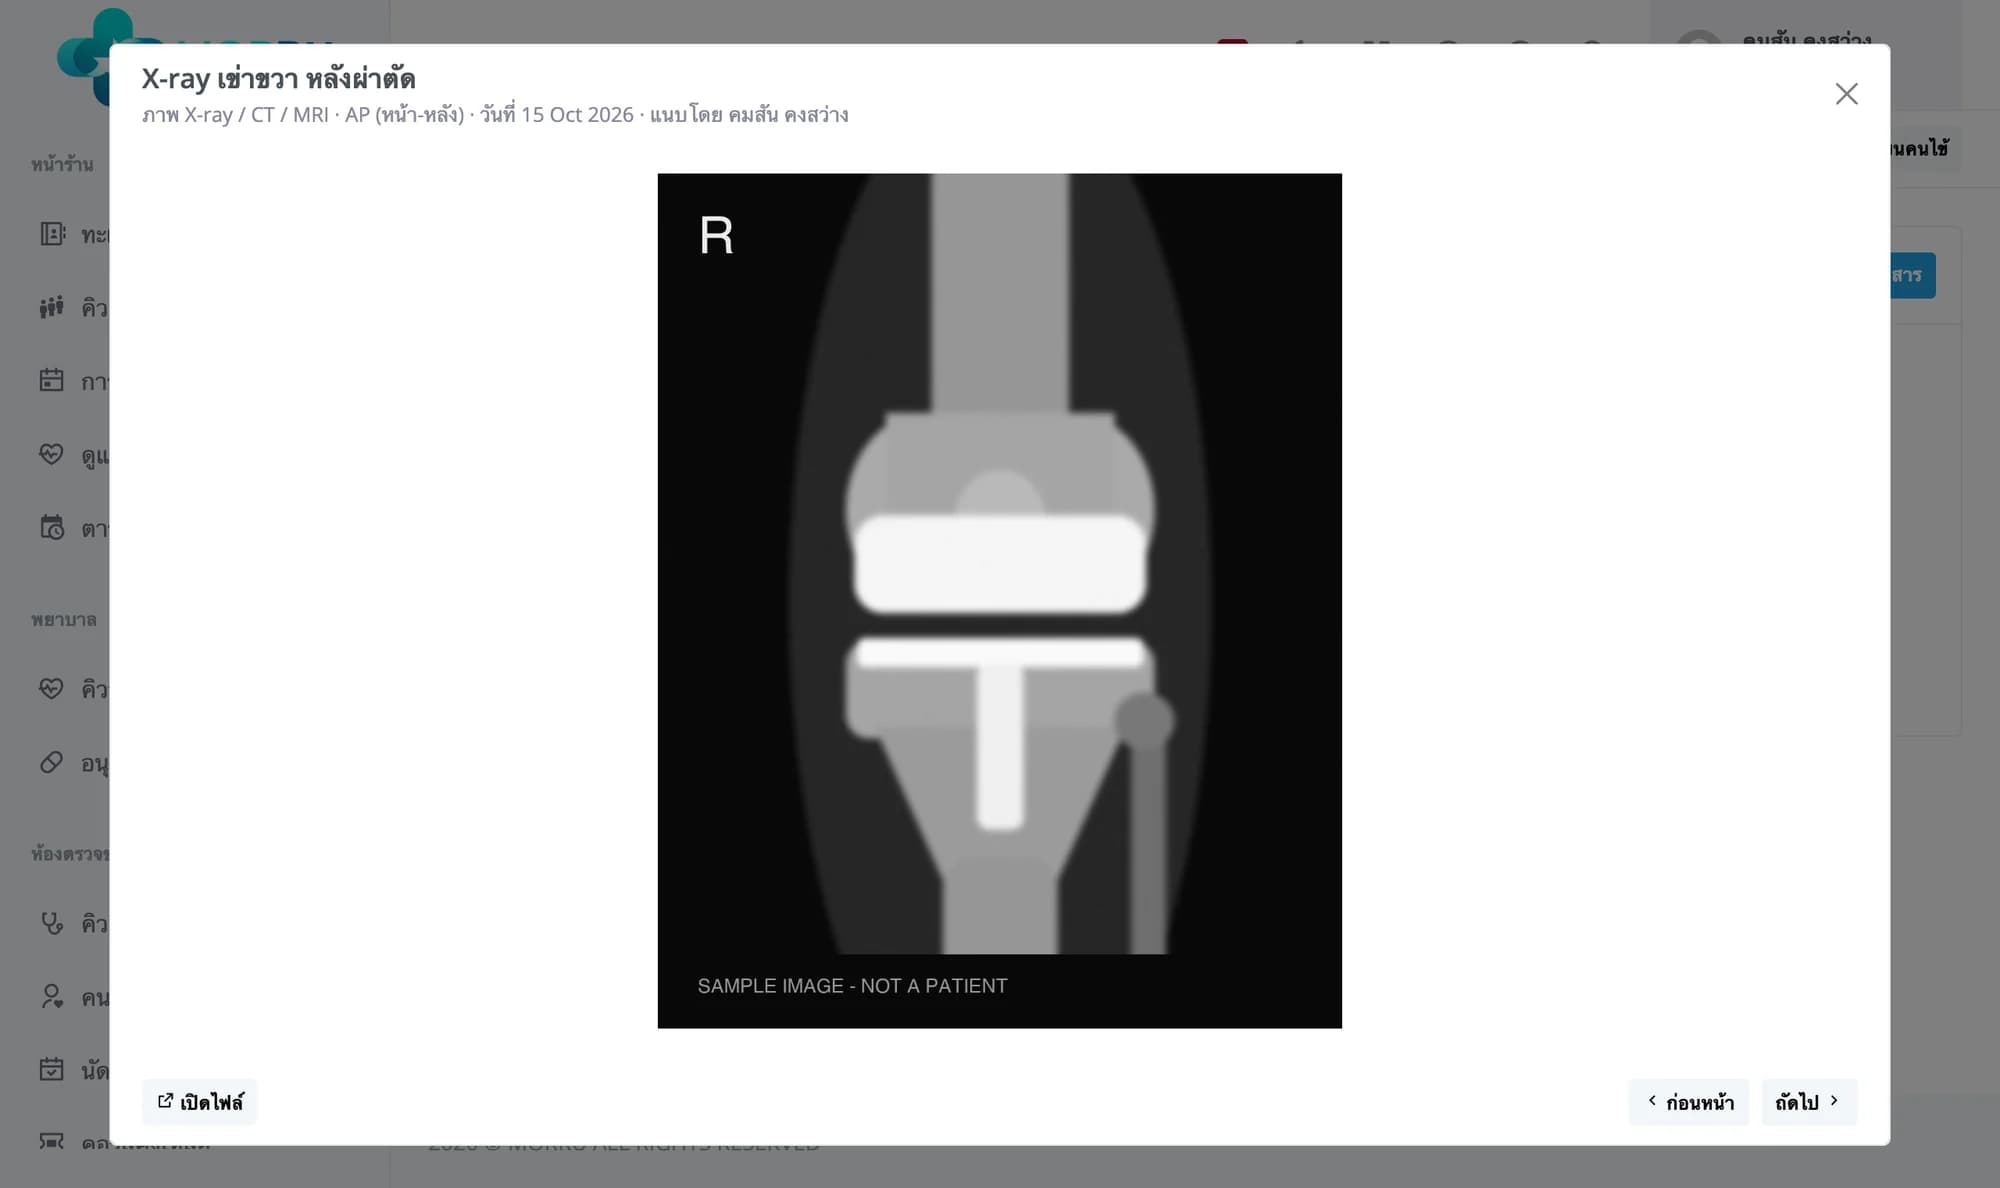Click the พยาบาล sidebar section heading
Viewport: 2000px width, 1188px height.
coord(64,619)
